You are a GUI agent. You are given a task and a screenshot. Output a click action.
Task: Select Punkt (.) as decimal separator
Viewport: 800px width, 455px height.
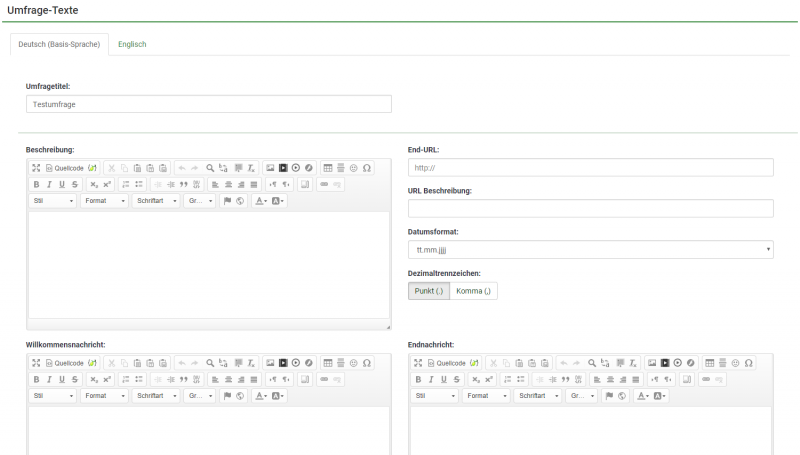(429, 291)
